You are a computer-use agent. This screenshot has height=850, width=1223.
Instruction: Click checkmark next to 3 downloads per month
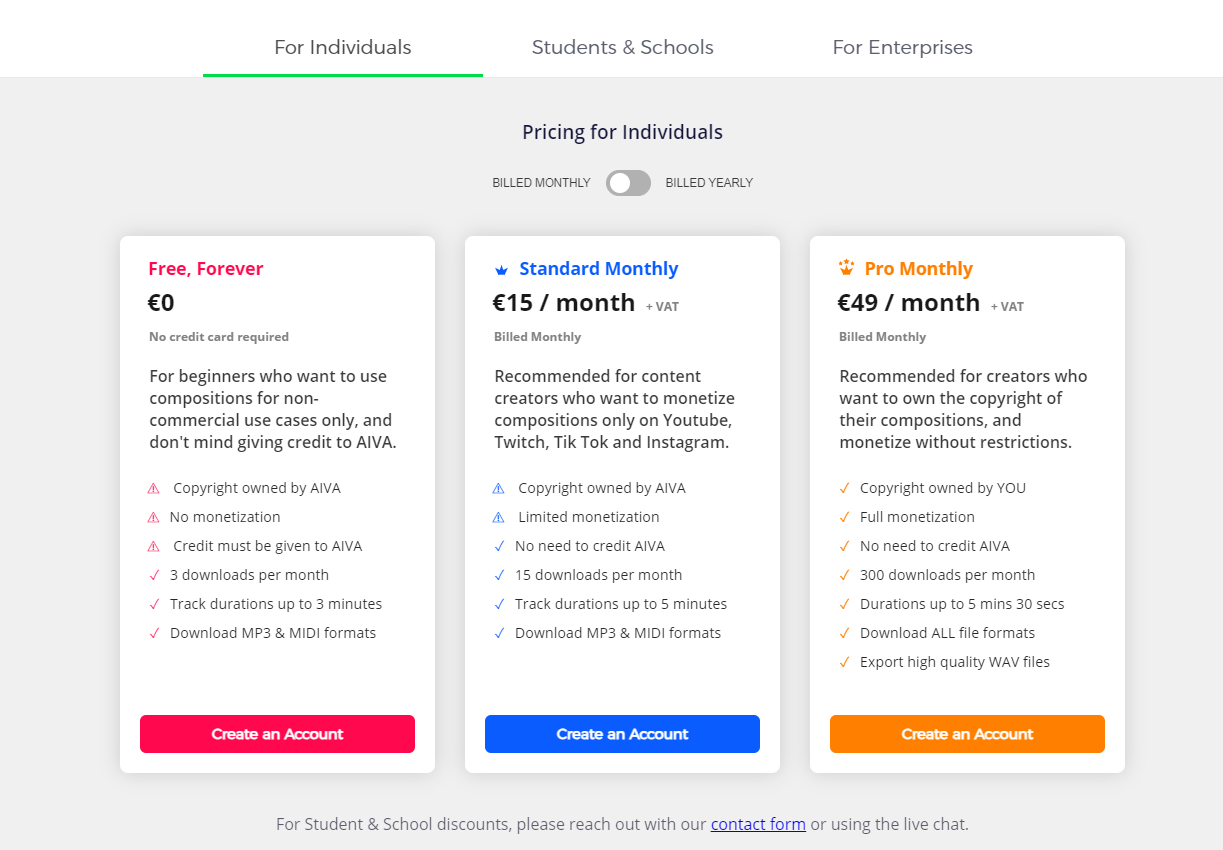tap(154, 575)
